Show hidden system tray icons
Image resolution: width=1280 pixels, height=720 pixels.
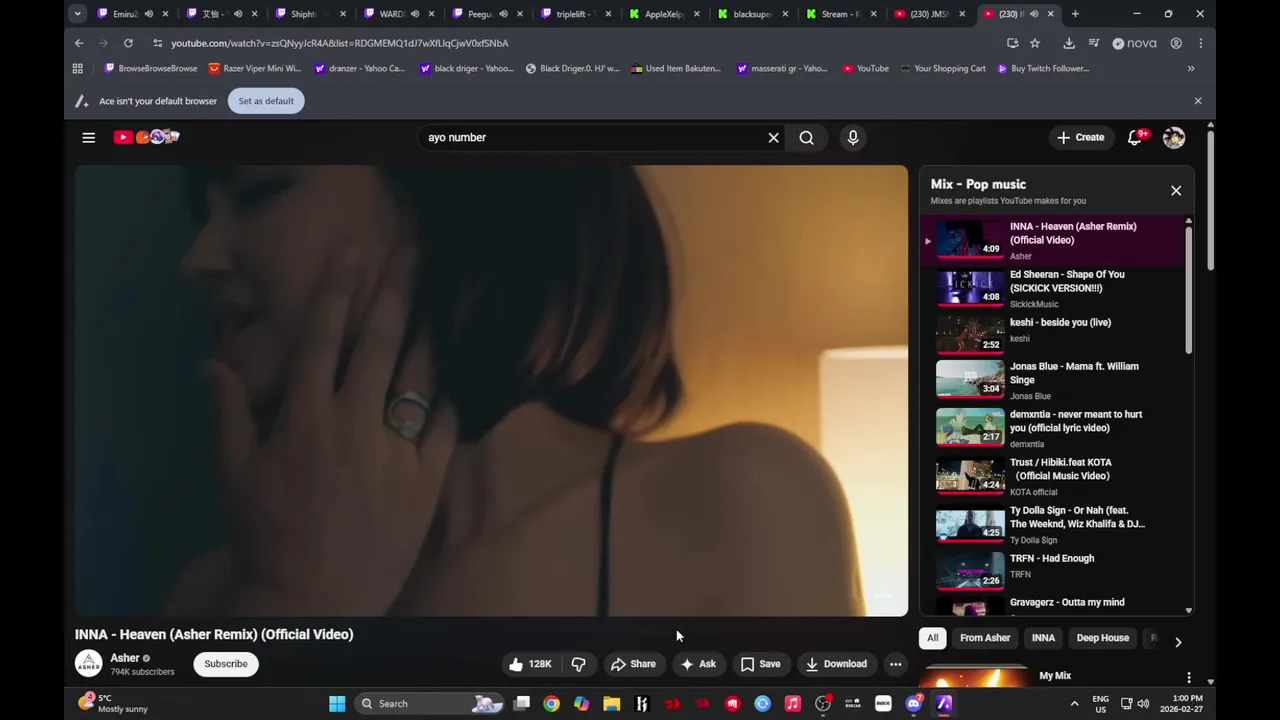point(1074,703)
